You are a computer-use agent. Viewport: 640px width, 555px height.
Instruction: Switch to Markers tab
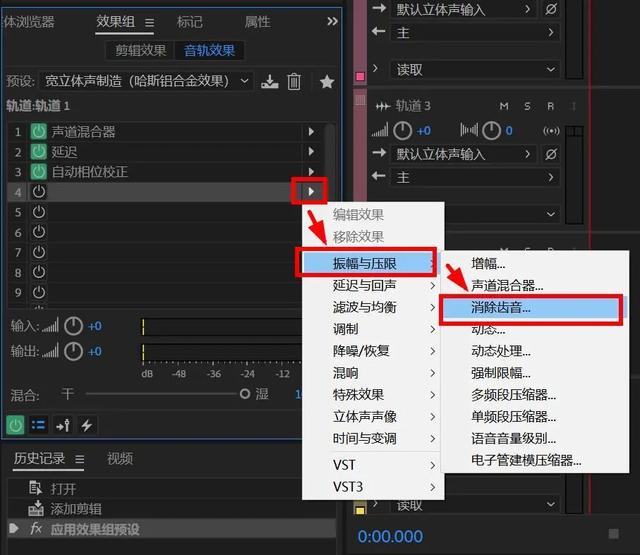tap(189, 22)
